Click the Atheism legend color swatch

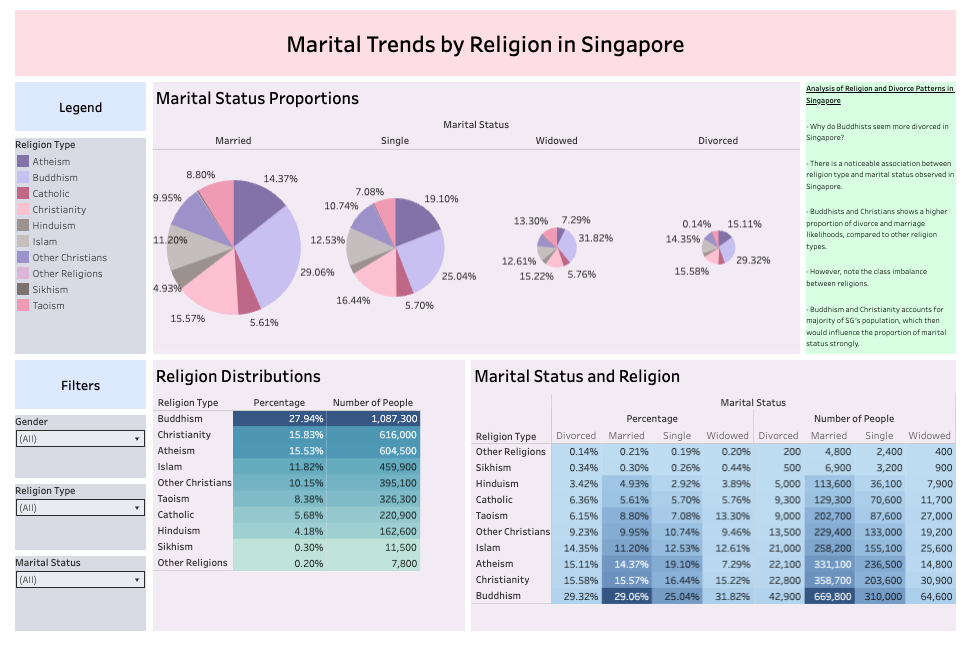[23, 162]
